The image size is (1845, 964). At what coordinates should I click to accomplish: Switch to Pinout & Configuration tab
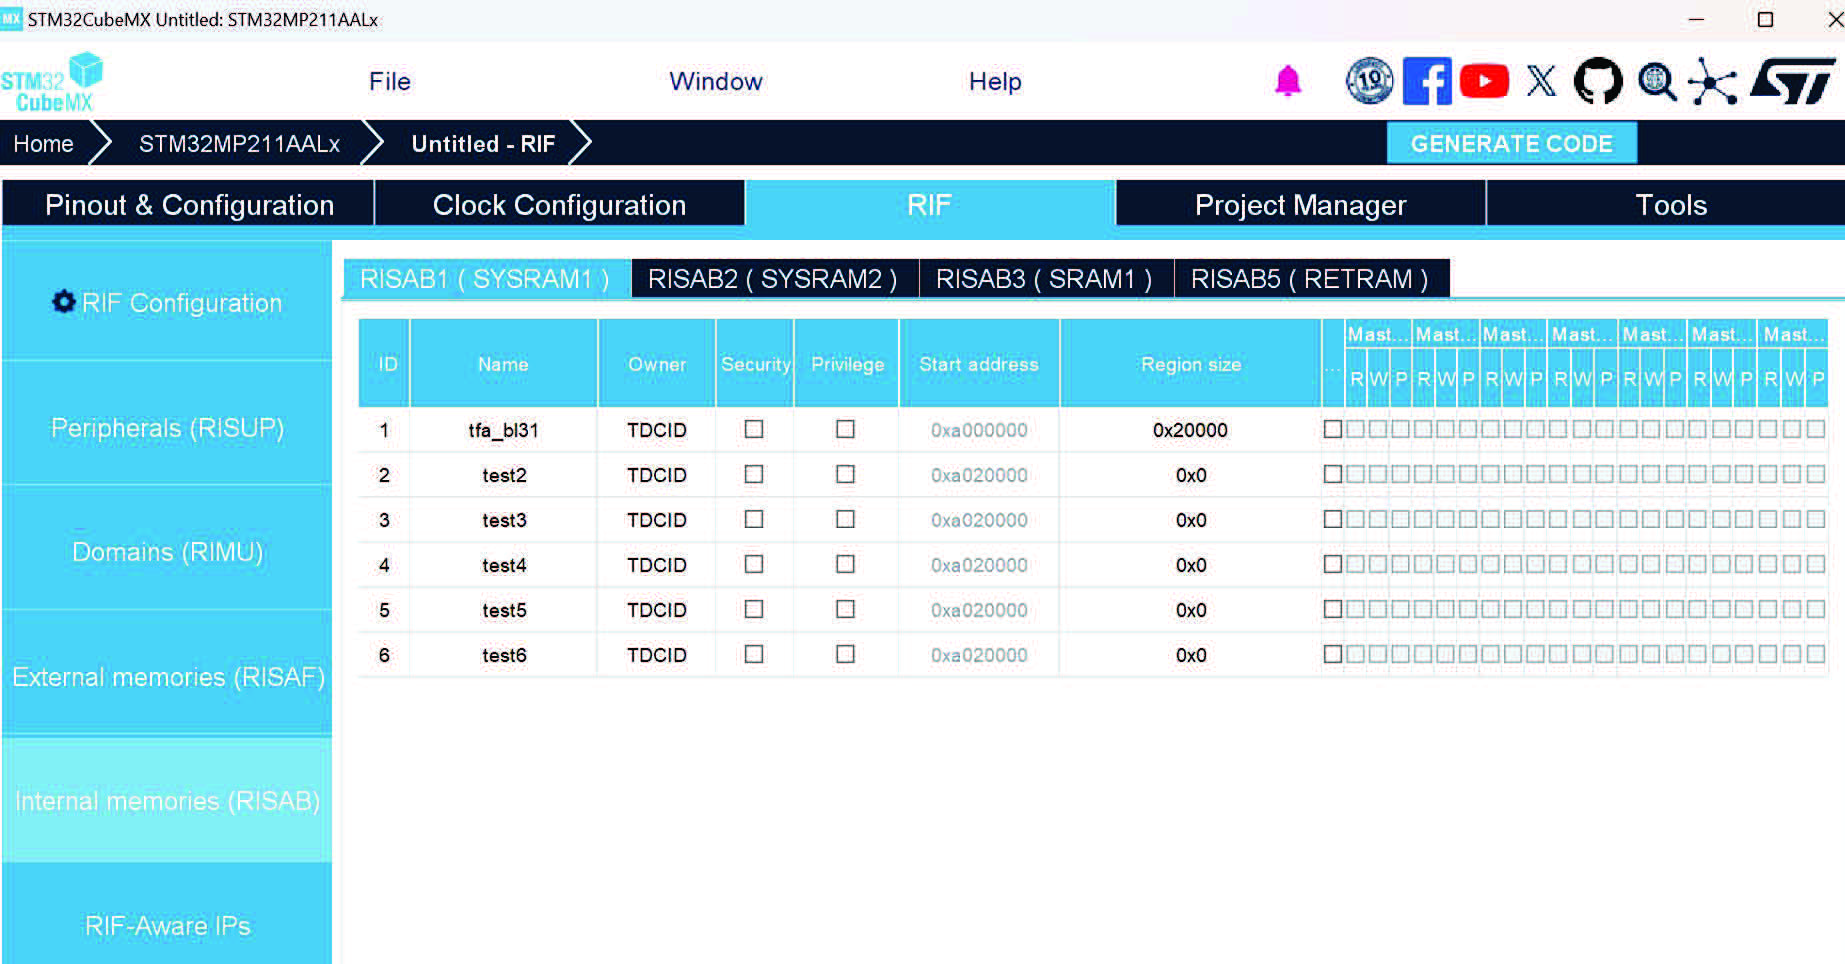189,205
